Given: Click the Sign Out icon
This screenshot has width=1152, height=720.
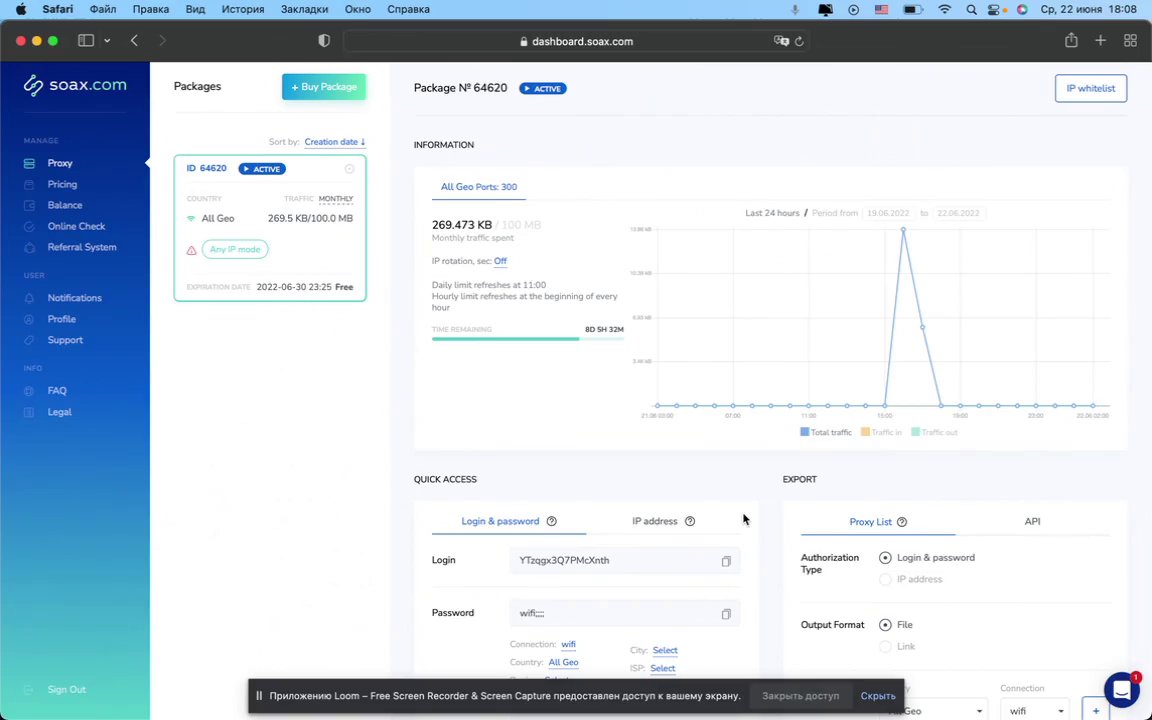Looking at the screenshot, I should tap(29, 690).
